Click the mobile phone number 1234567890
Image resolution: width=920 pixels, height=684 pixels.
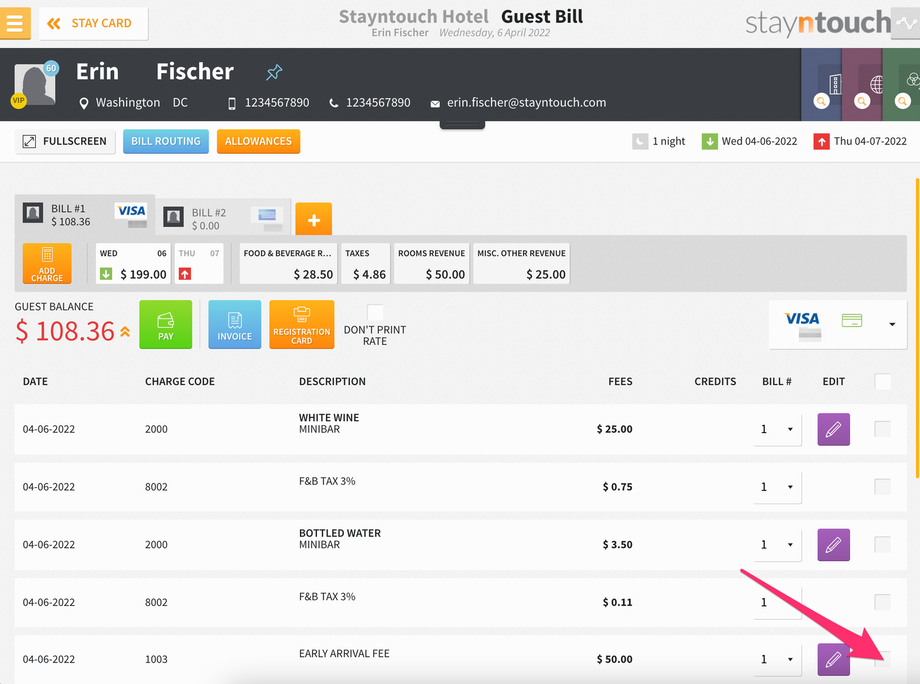point(277,103)
